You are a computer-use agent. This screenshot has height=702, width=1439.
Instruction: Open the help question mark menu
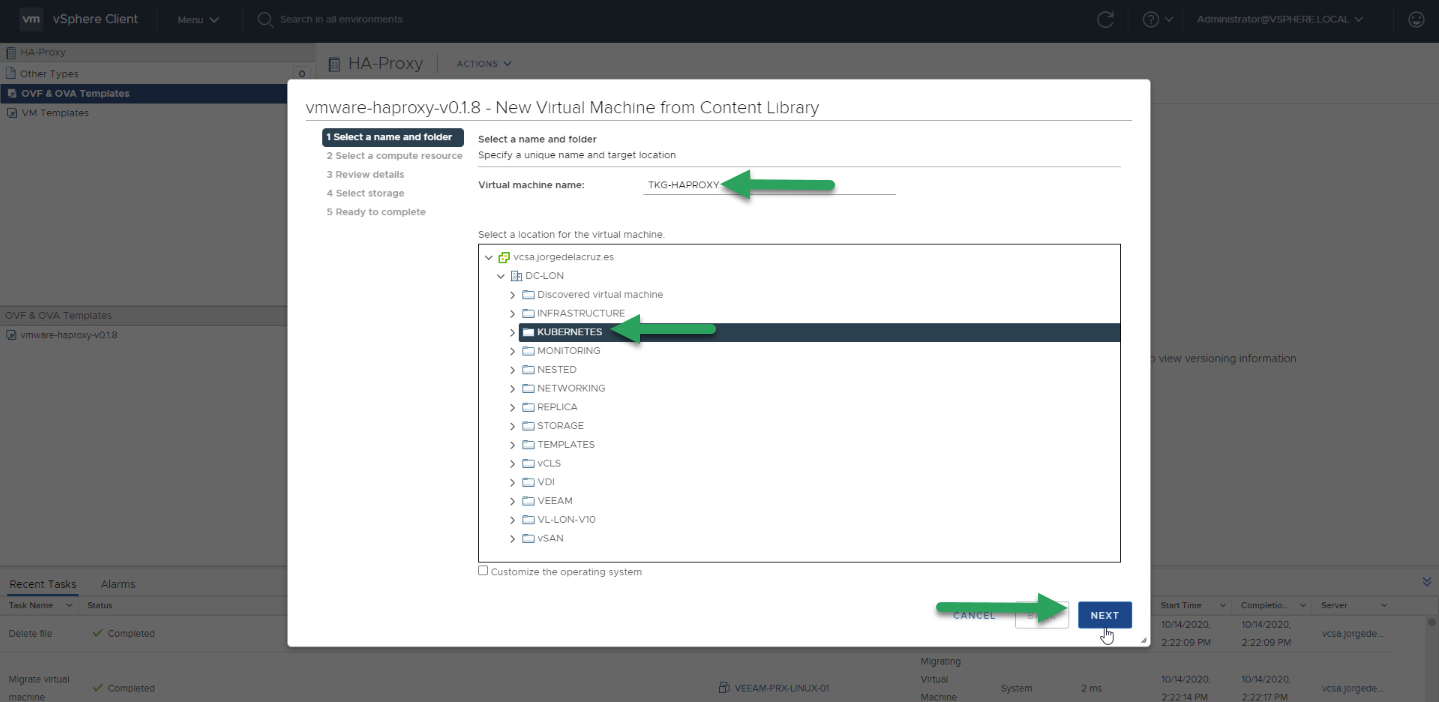pyautogui.click(x=1157, y=19)
